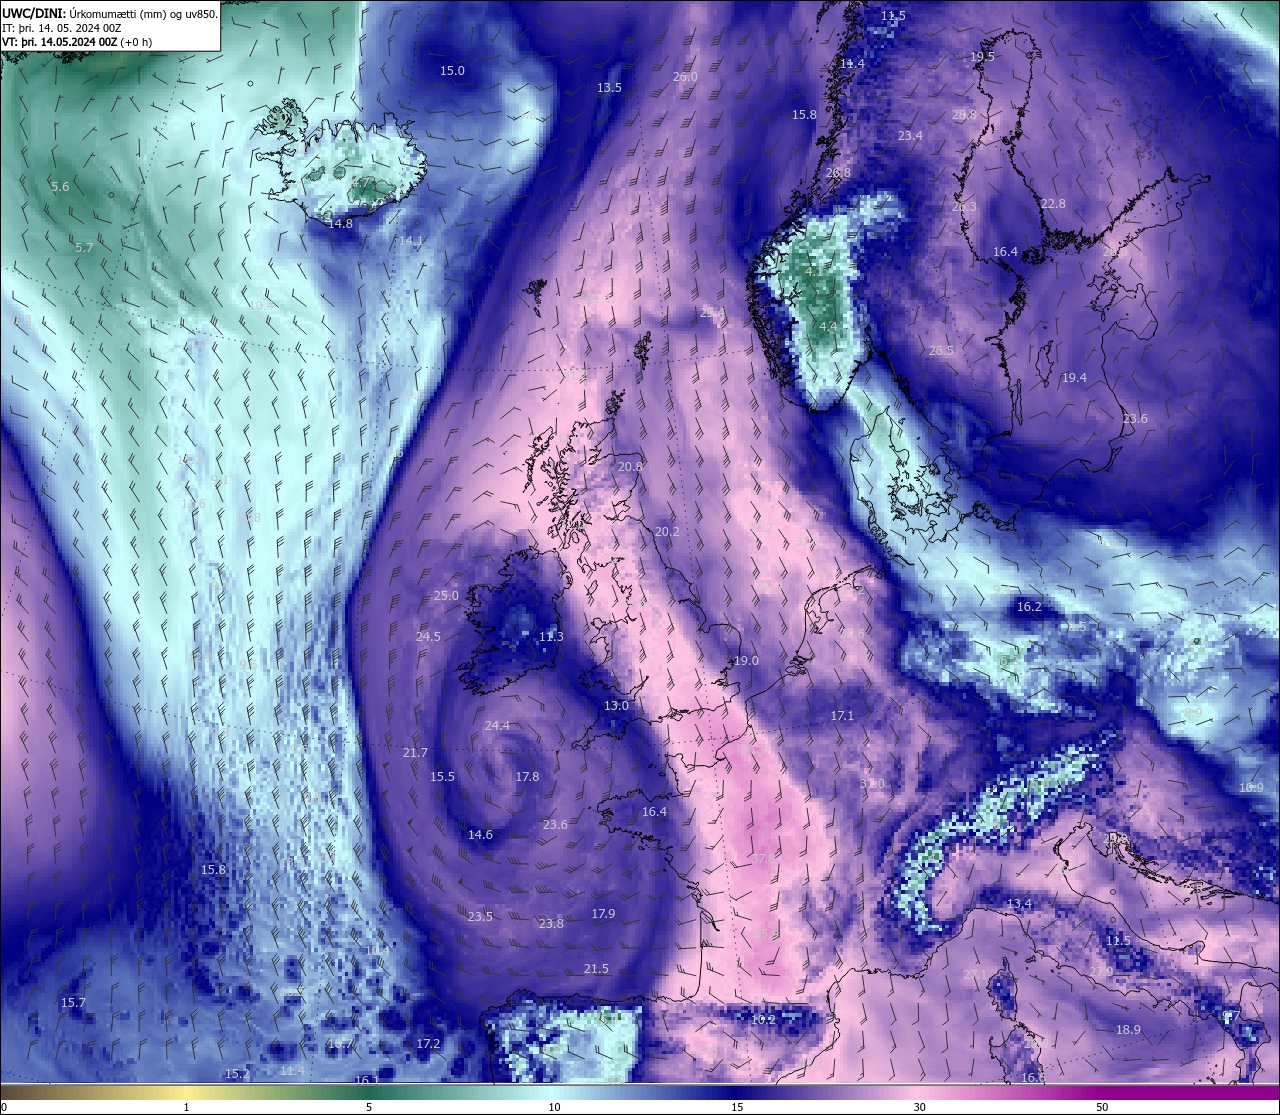This screenshot has height=1115, width=1280.
Task: Click the "17.9" value label
Action: pos(603,914)
